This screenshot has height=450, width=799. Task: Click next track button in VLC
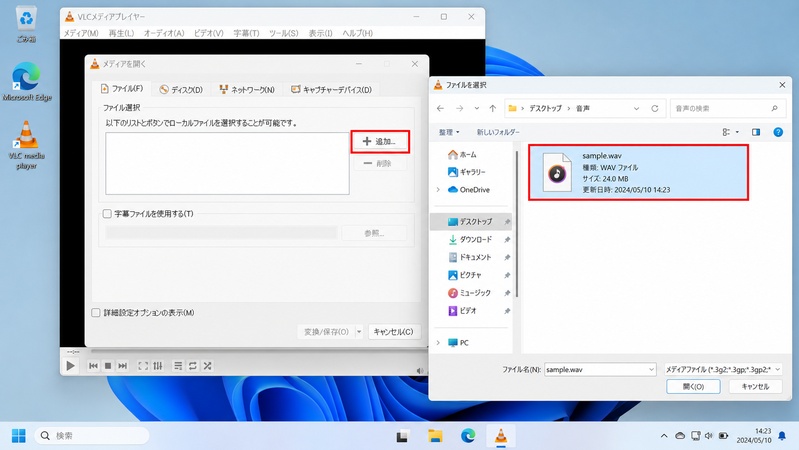[122, 366]
